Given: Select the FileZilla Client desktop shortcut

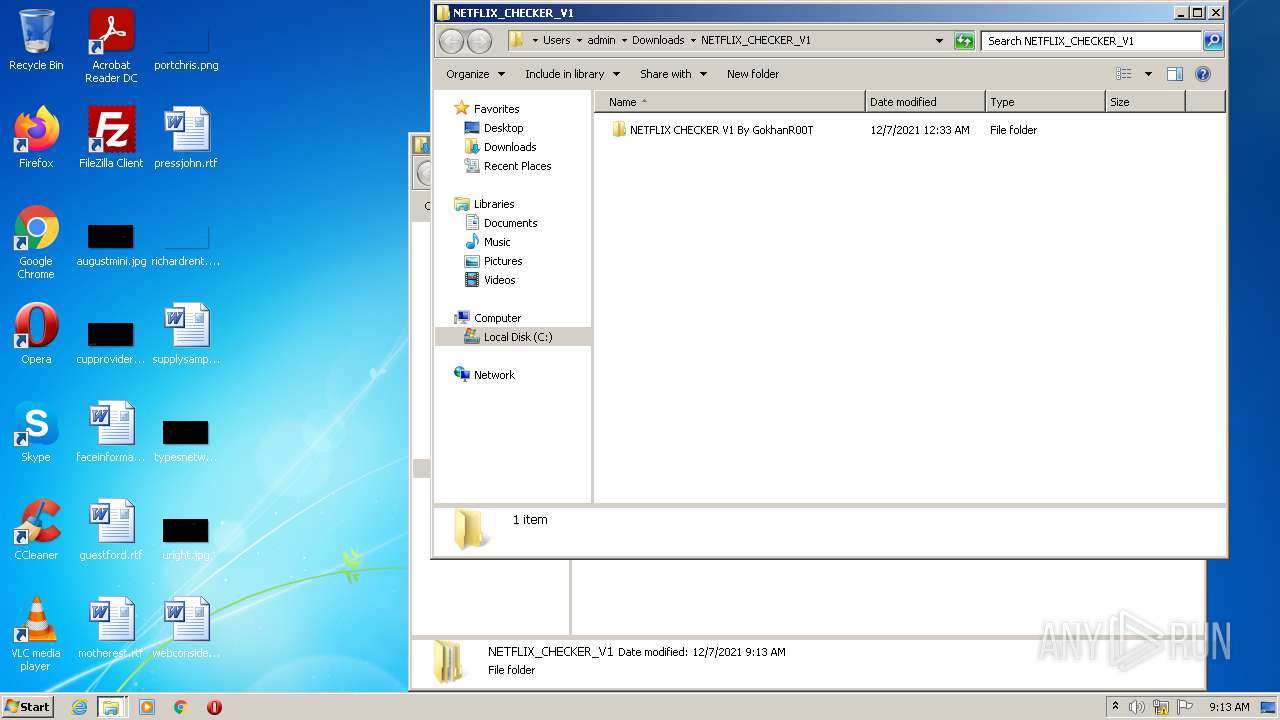Looking at the screenshot, I should point(111,138).
